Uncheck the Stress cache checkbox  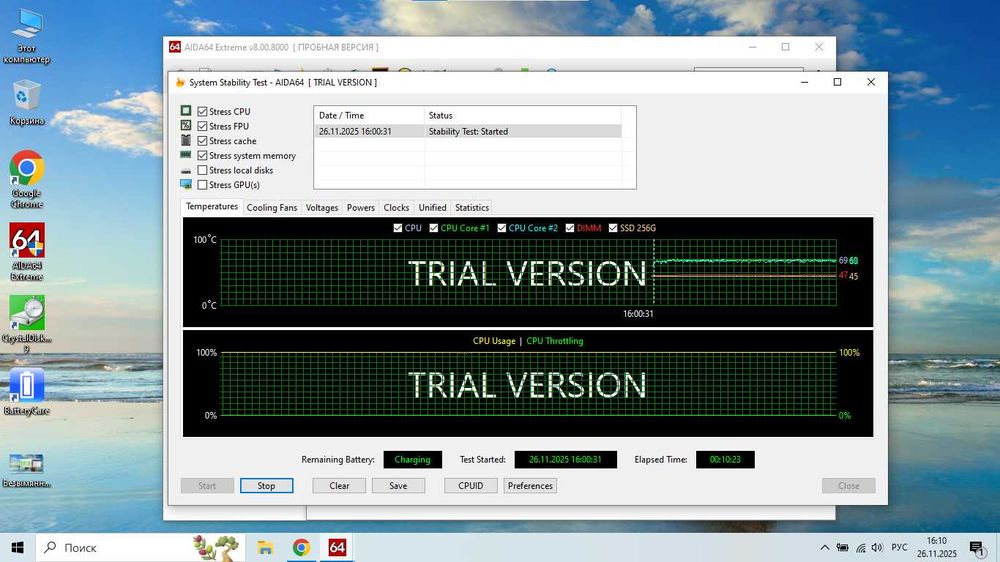[202, 141]
